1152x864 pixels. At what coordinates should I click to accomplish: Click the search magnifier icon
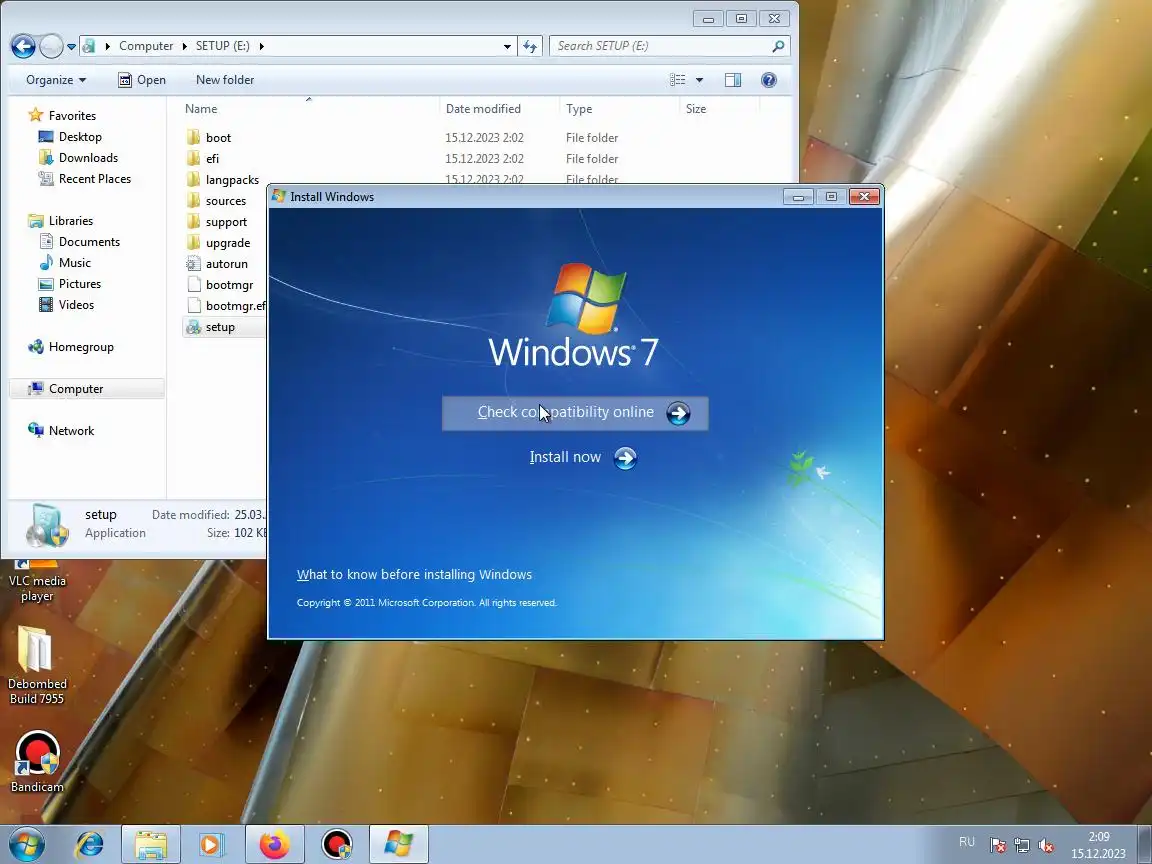tap(778, 46)
